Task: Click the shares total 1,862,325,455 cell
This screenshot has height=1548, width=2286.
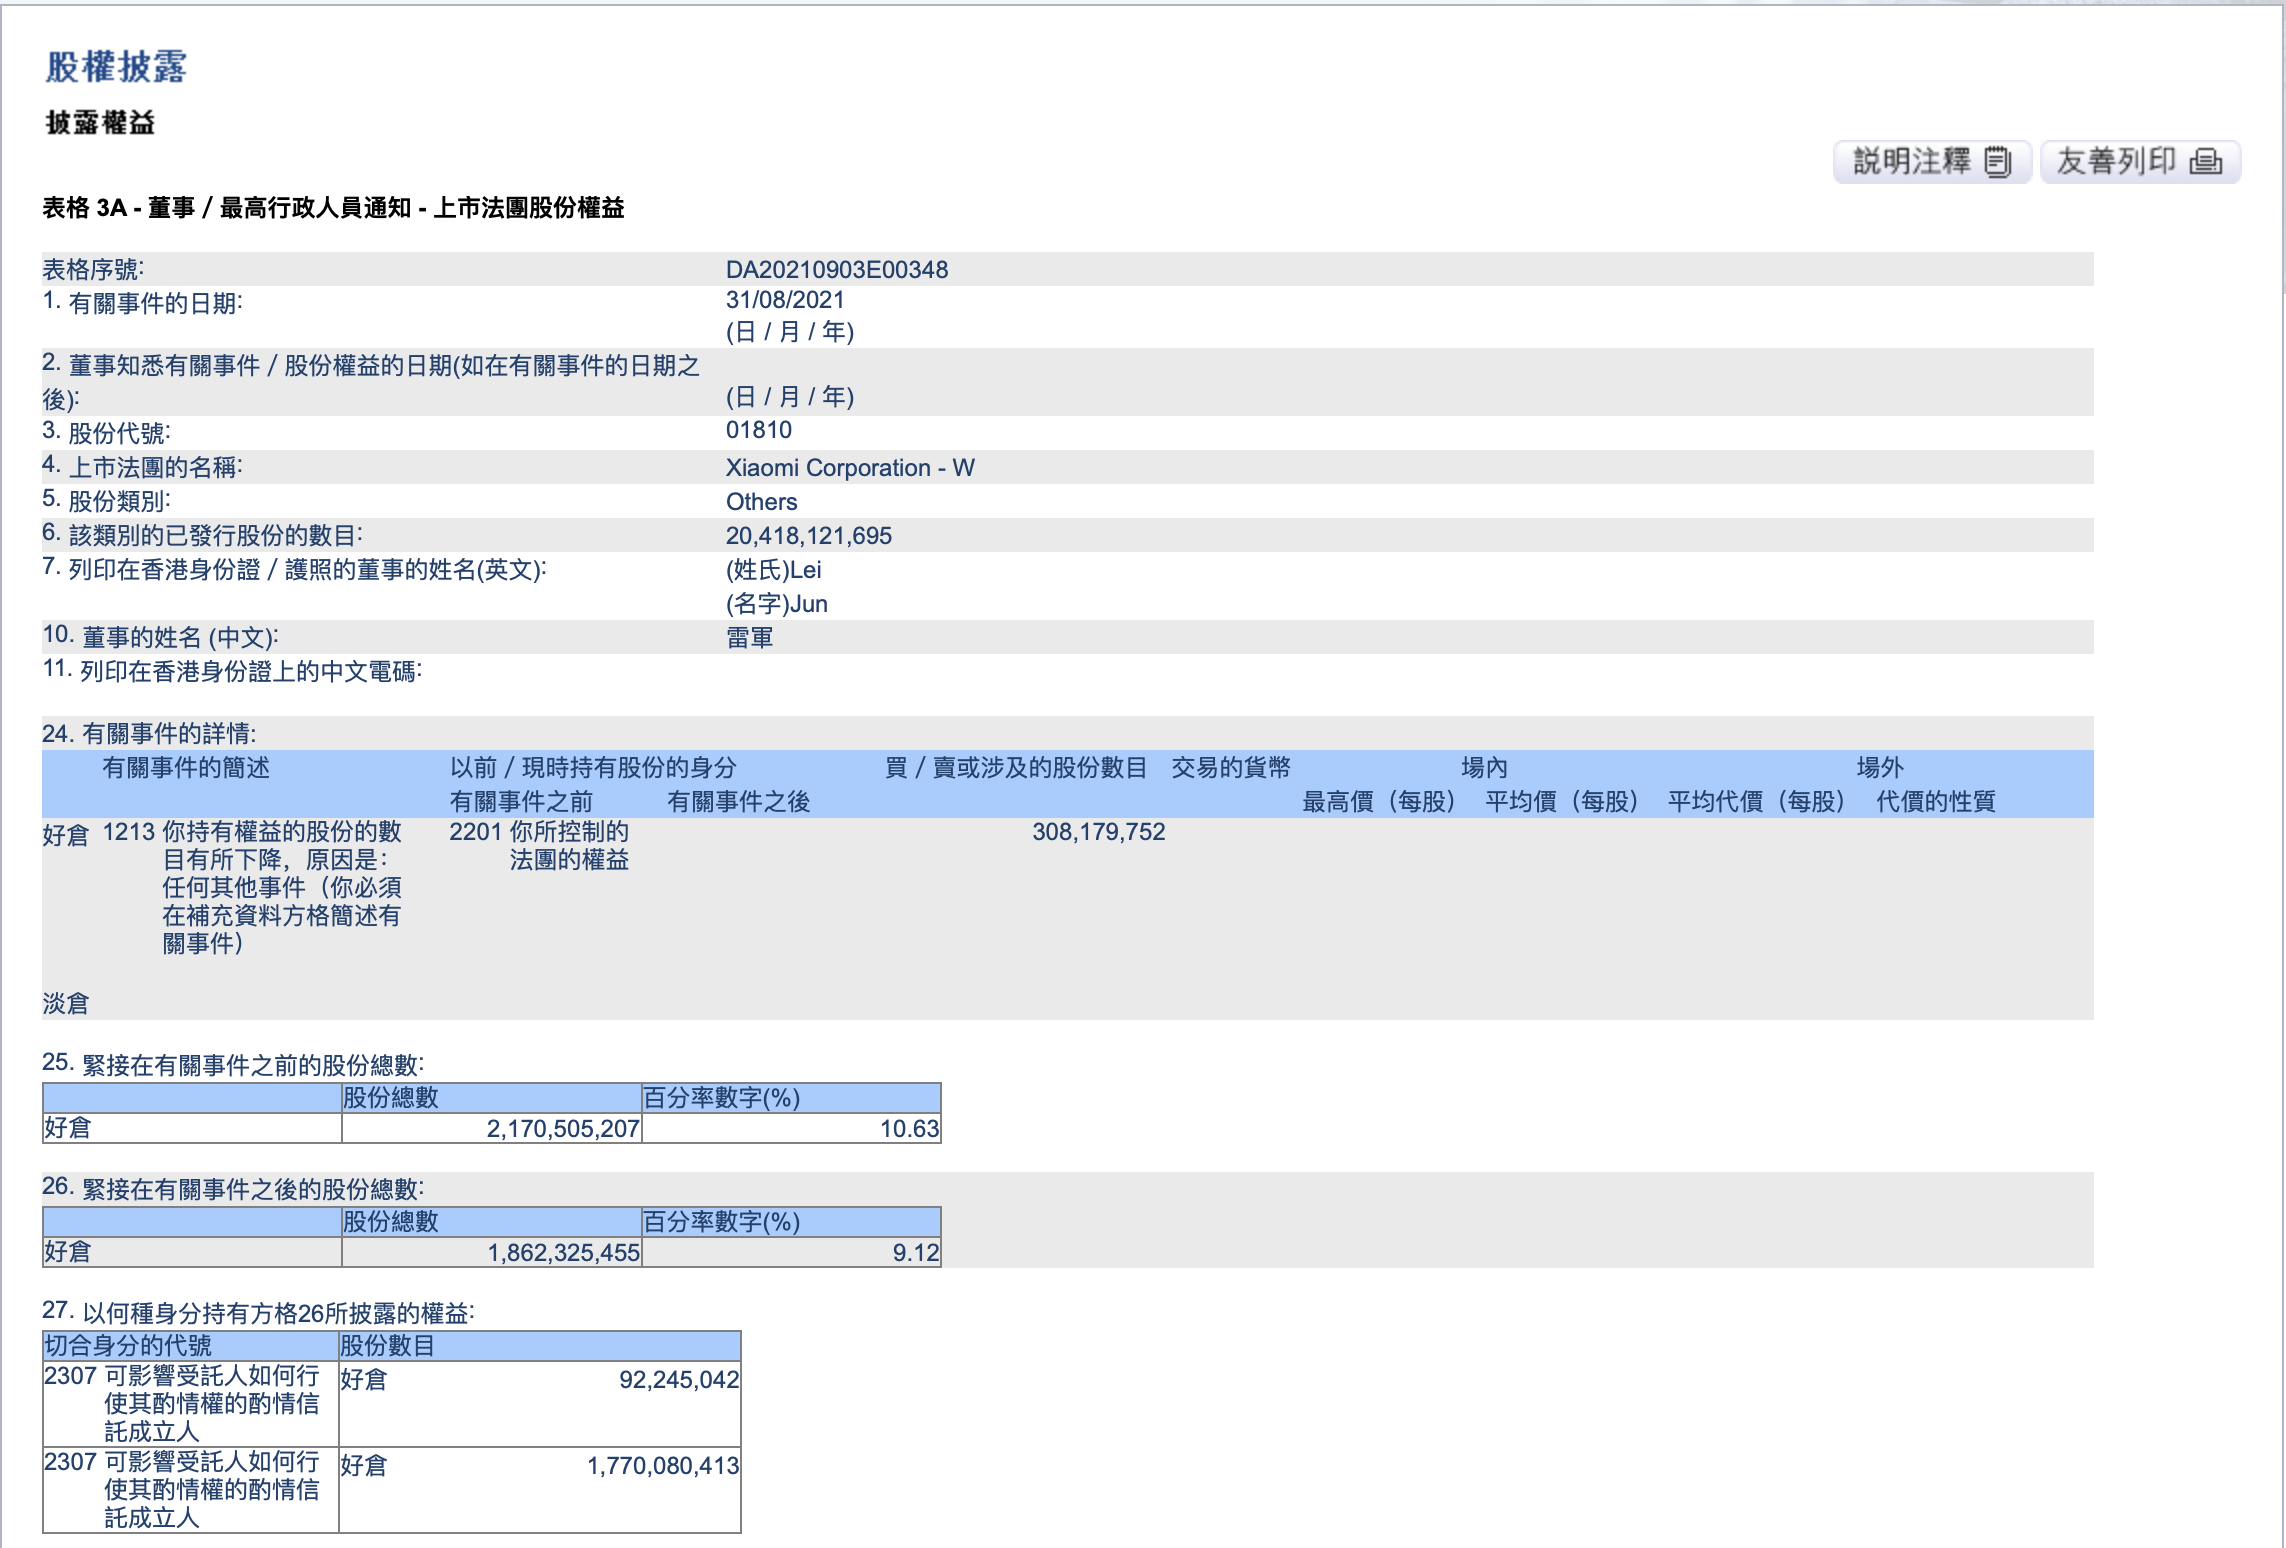Action: 560,1250
